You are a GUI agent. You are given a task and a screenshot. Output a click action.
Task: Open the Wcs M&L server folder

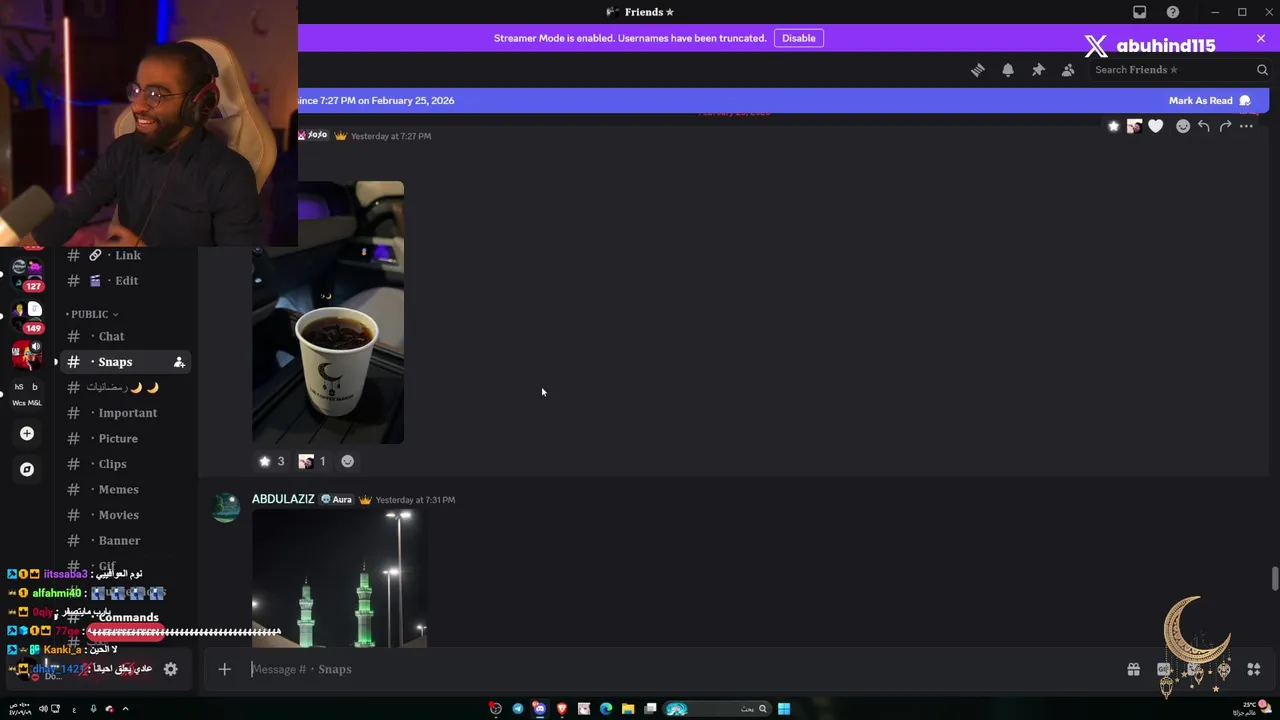point(27,394)
